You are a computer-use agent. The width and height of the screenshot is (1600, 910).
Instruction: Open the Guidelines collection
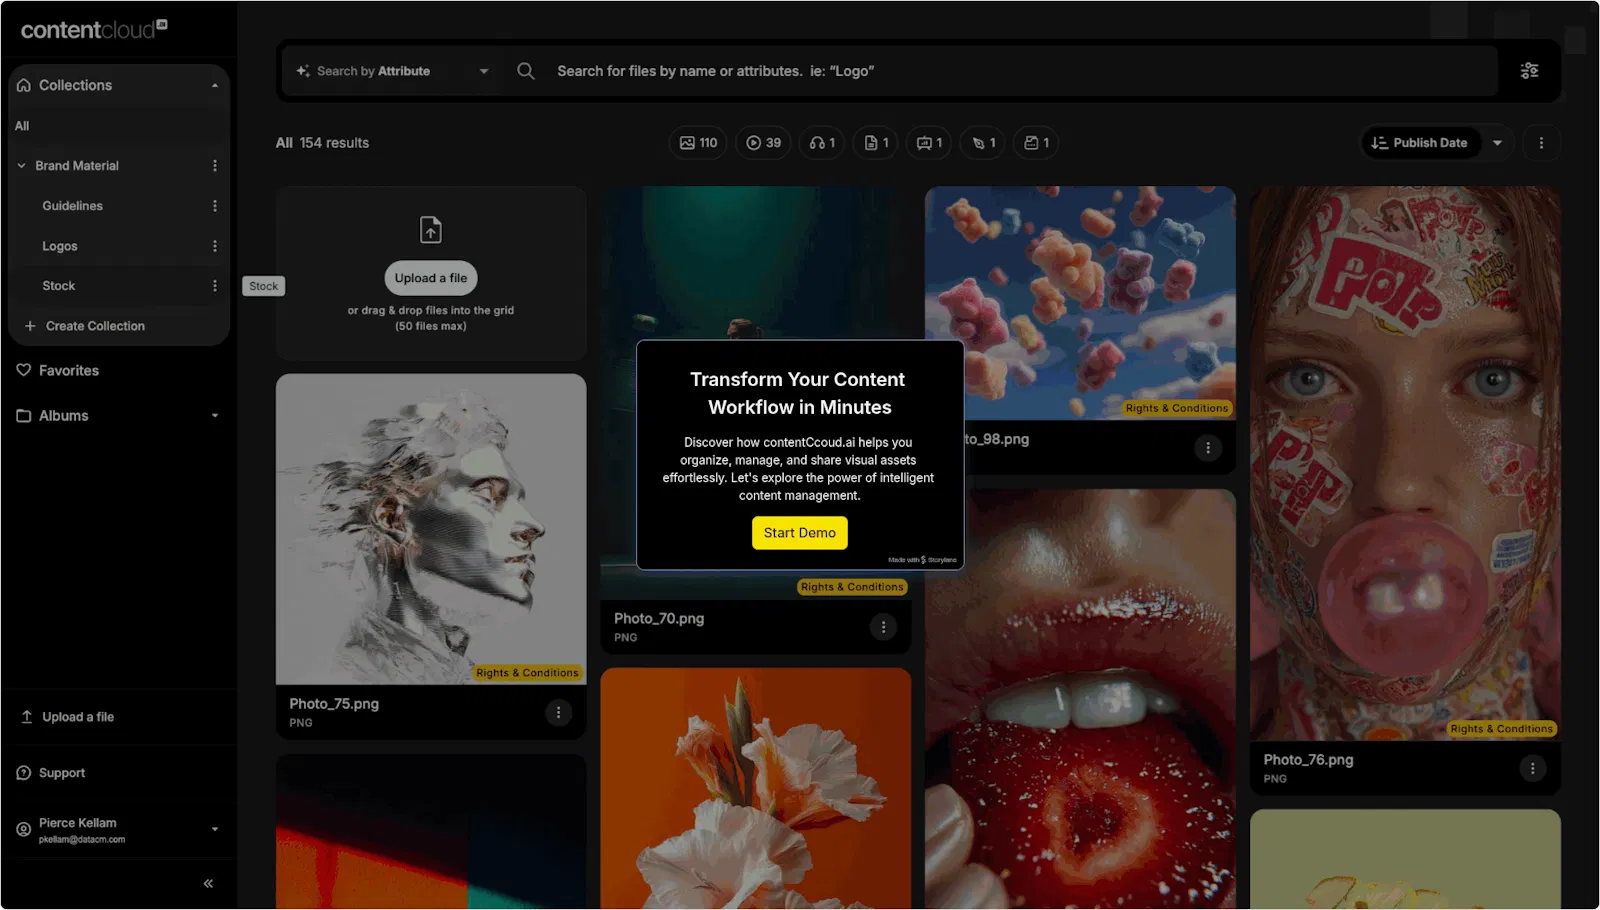click(x=72, y=206)
